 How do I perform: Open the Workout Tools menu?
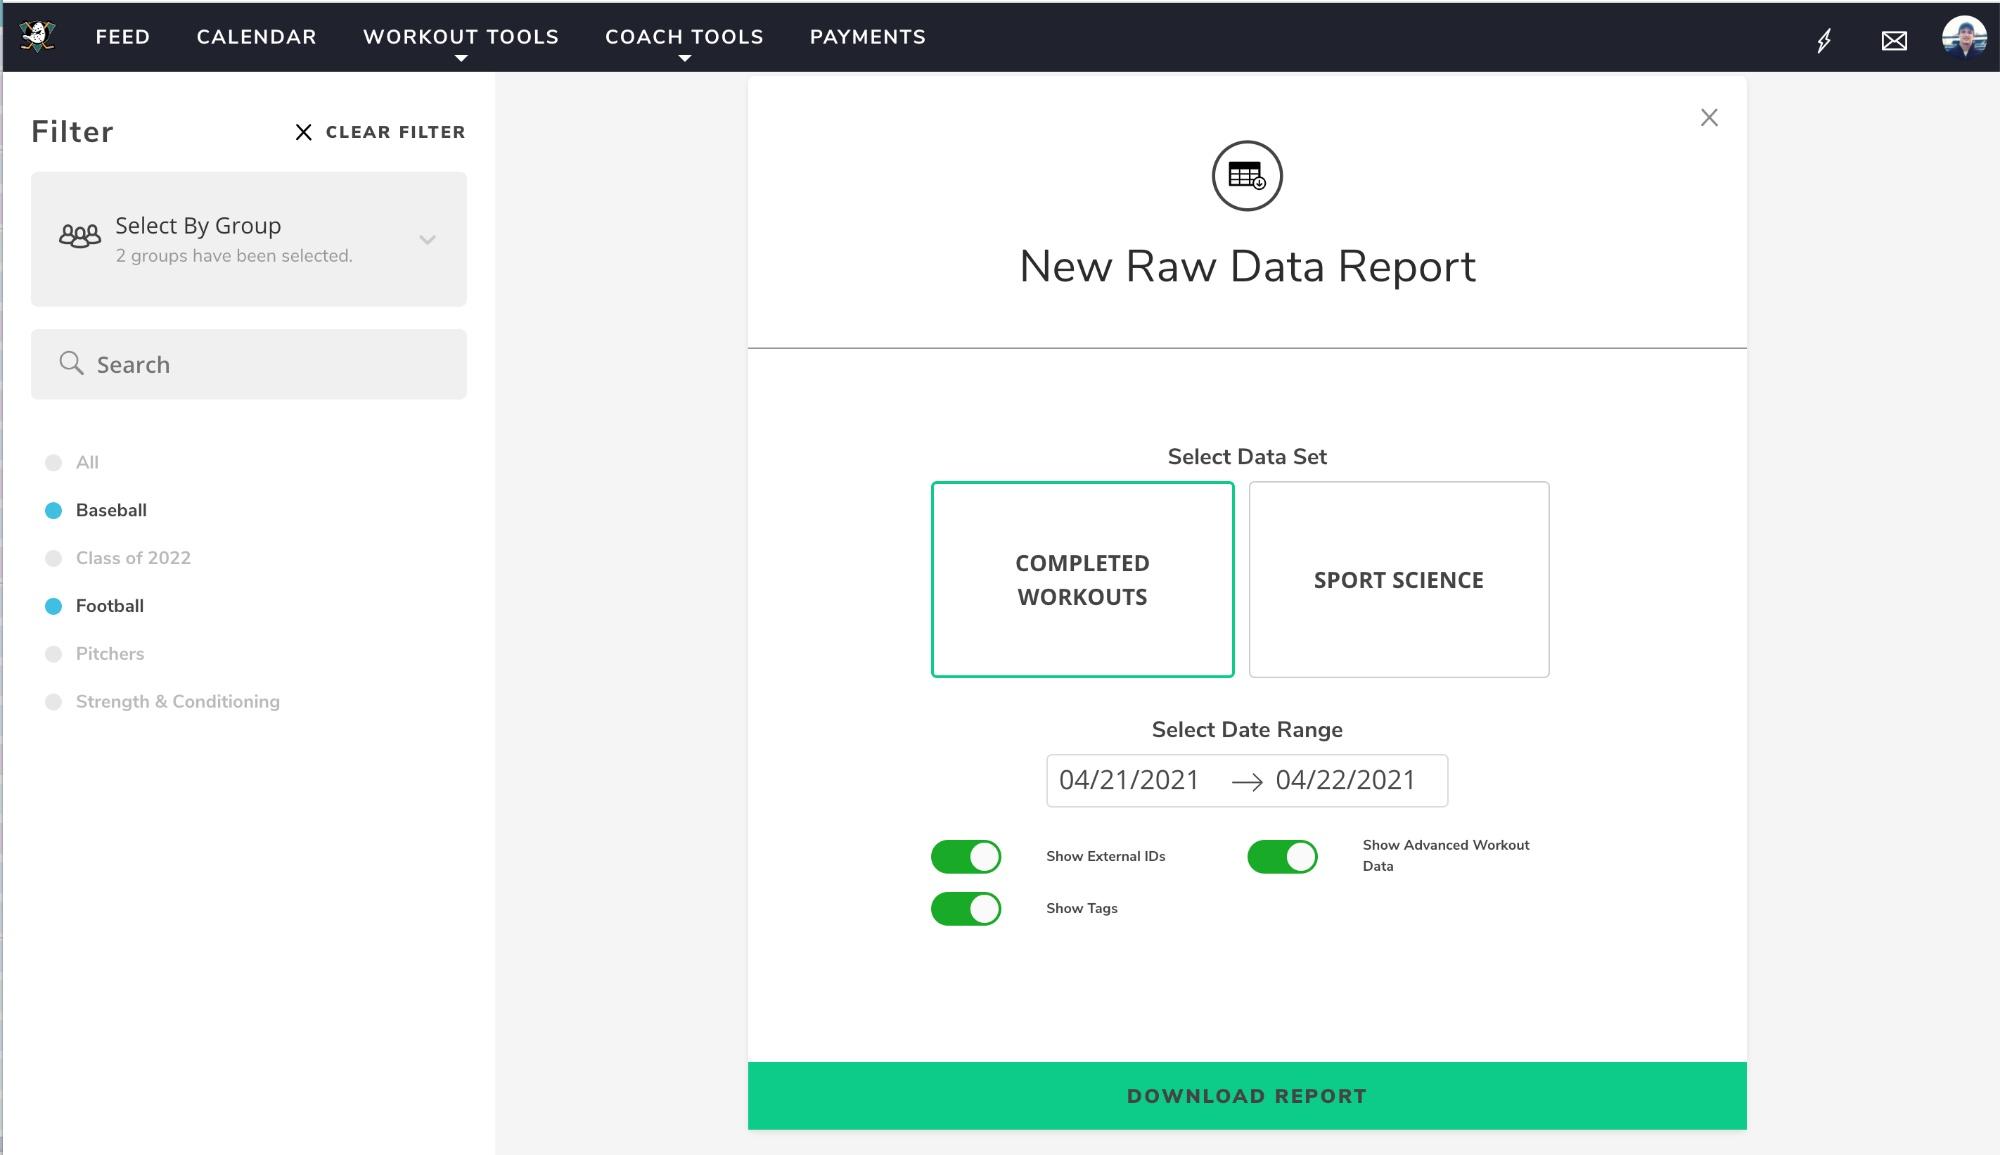coord(461,37)
